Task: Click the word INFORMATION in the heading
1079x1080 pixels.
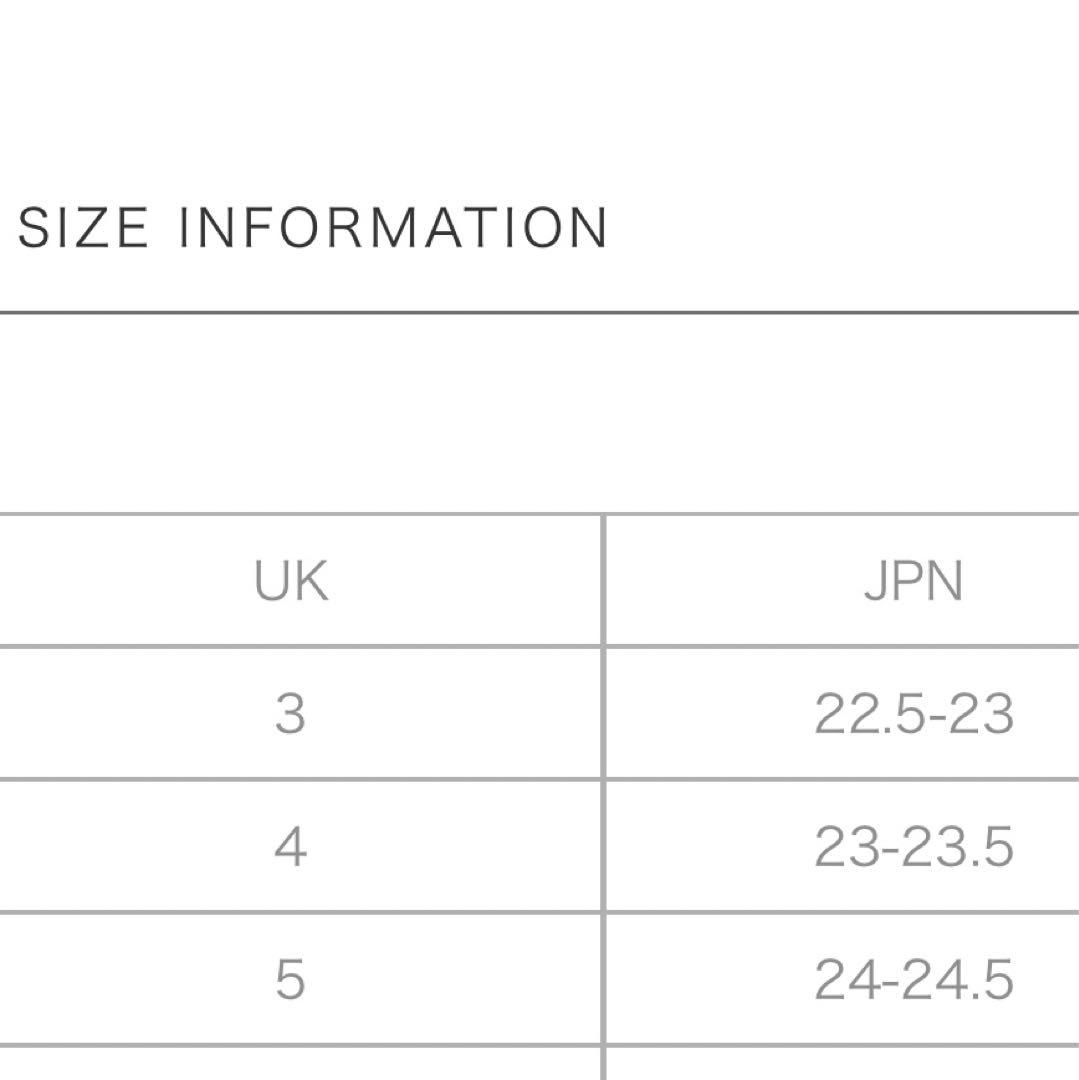Action: [392, 227]
